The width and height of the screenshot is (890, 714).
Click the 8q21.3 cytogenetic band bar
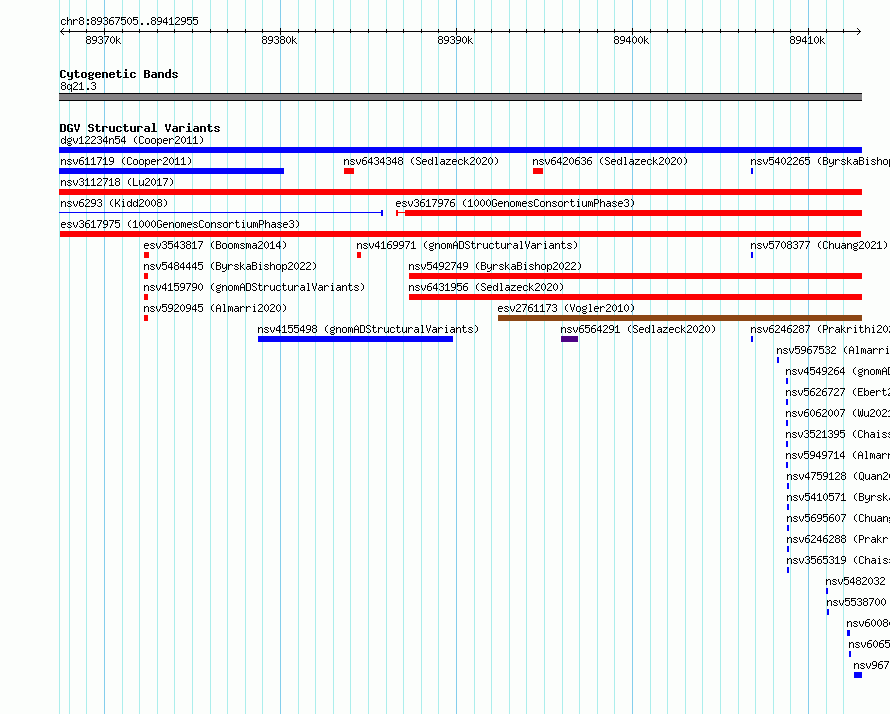[x=460, y=97]
